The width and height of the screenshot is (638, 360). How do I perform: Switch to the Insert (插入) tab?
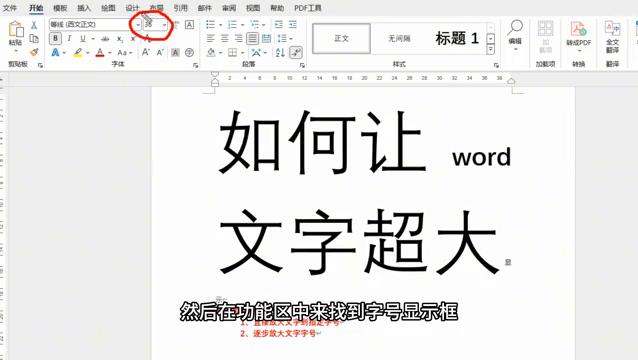pyautogui.click(x=84, y=8)
